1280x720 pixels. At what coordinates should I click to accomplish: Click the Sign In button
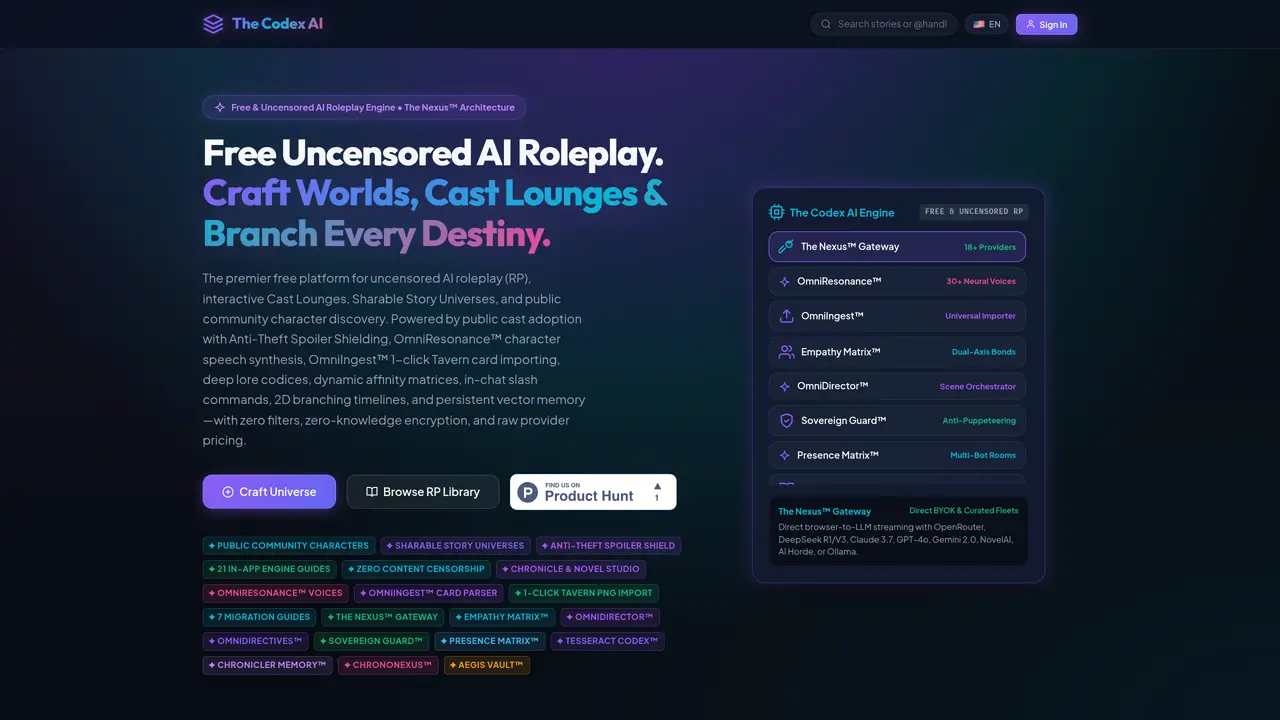[x=1046, y=24]
